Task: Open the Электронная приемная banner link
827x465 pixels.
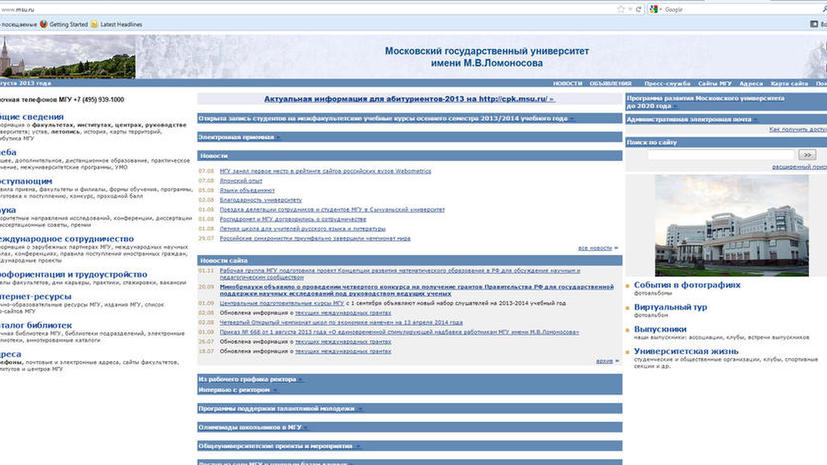Action: (238, 137)
